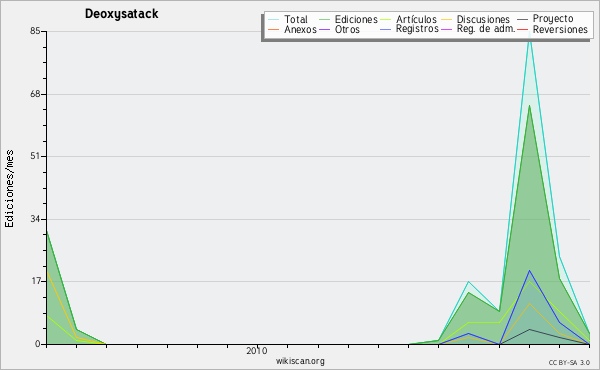The image size is (600, 370).
Task: Click the Artículos legend label
Action: [x=416, y=19]
